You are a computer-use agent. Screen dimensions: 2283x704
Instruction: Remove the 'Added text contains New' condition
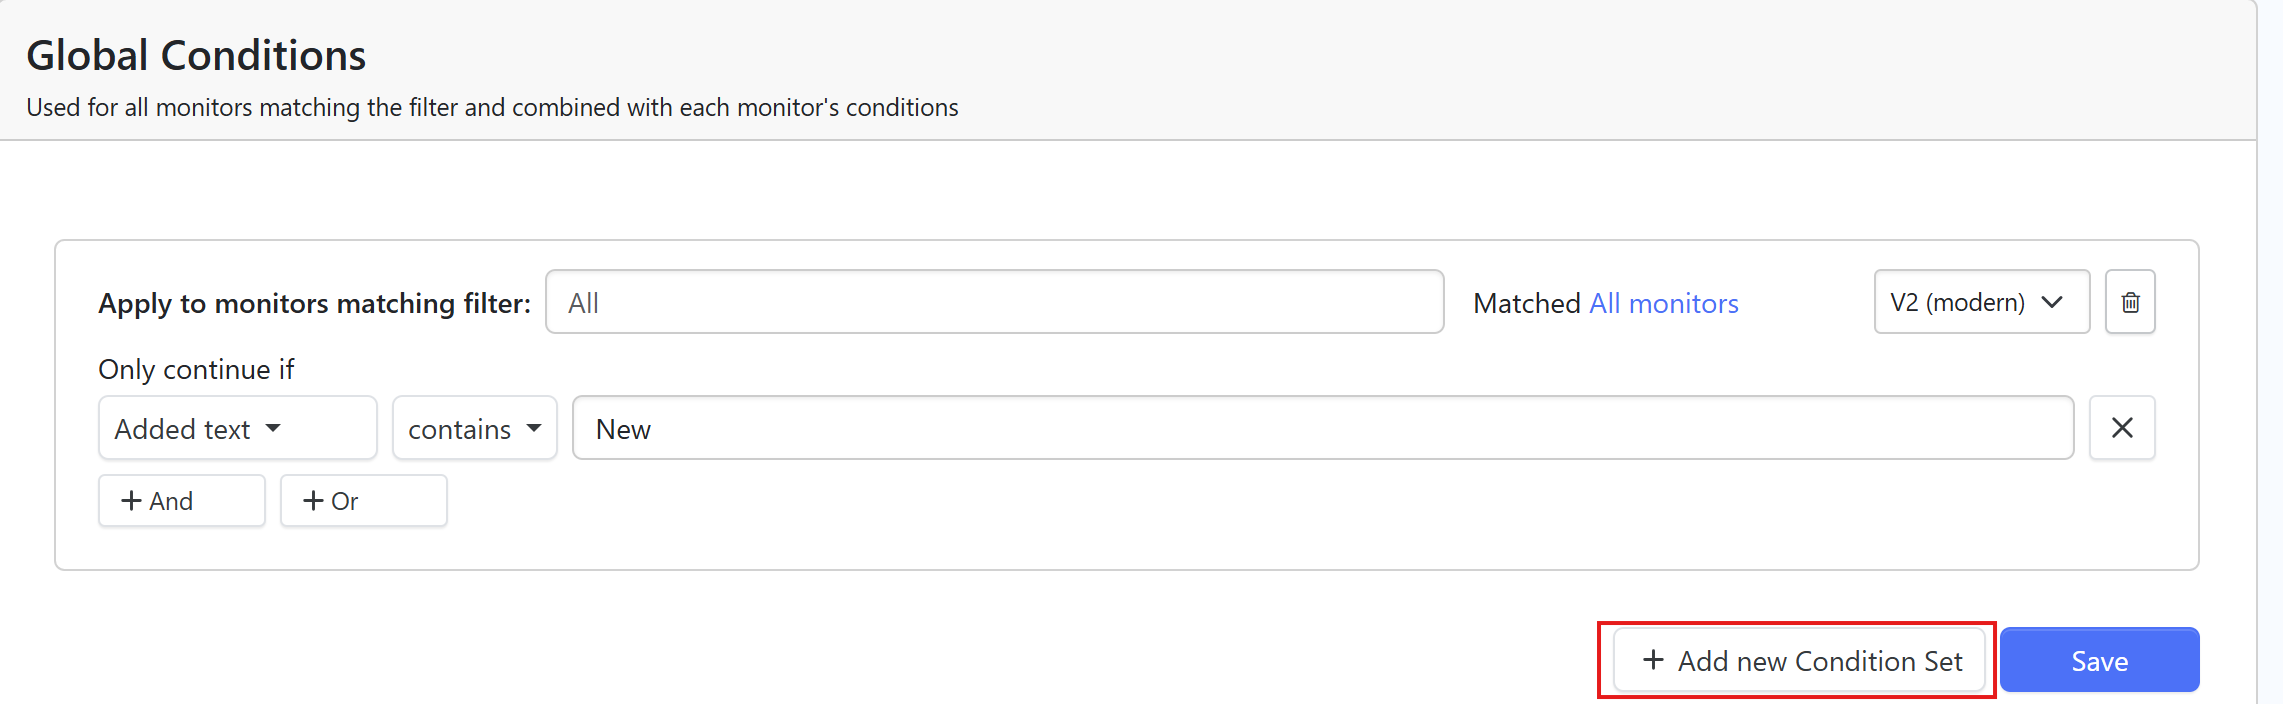coord(2122,428)
